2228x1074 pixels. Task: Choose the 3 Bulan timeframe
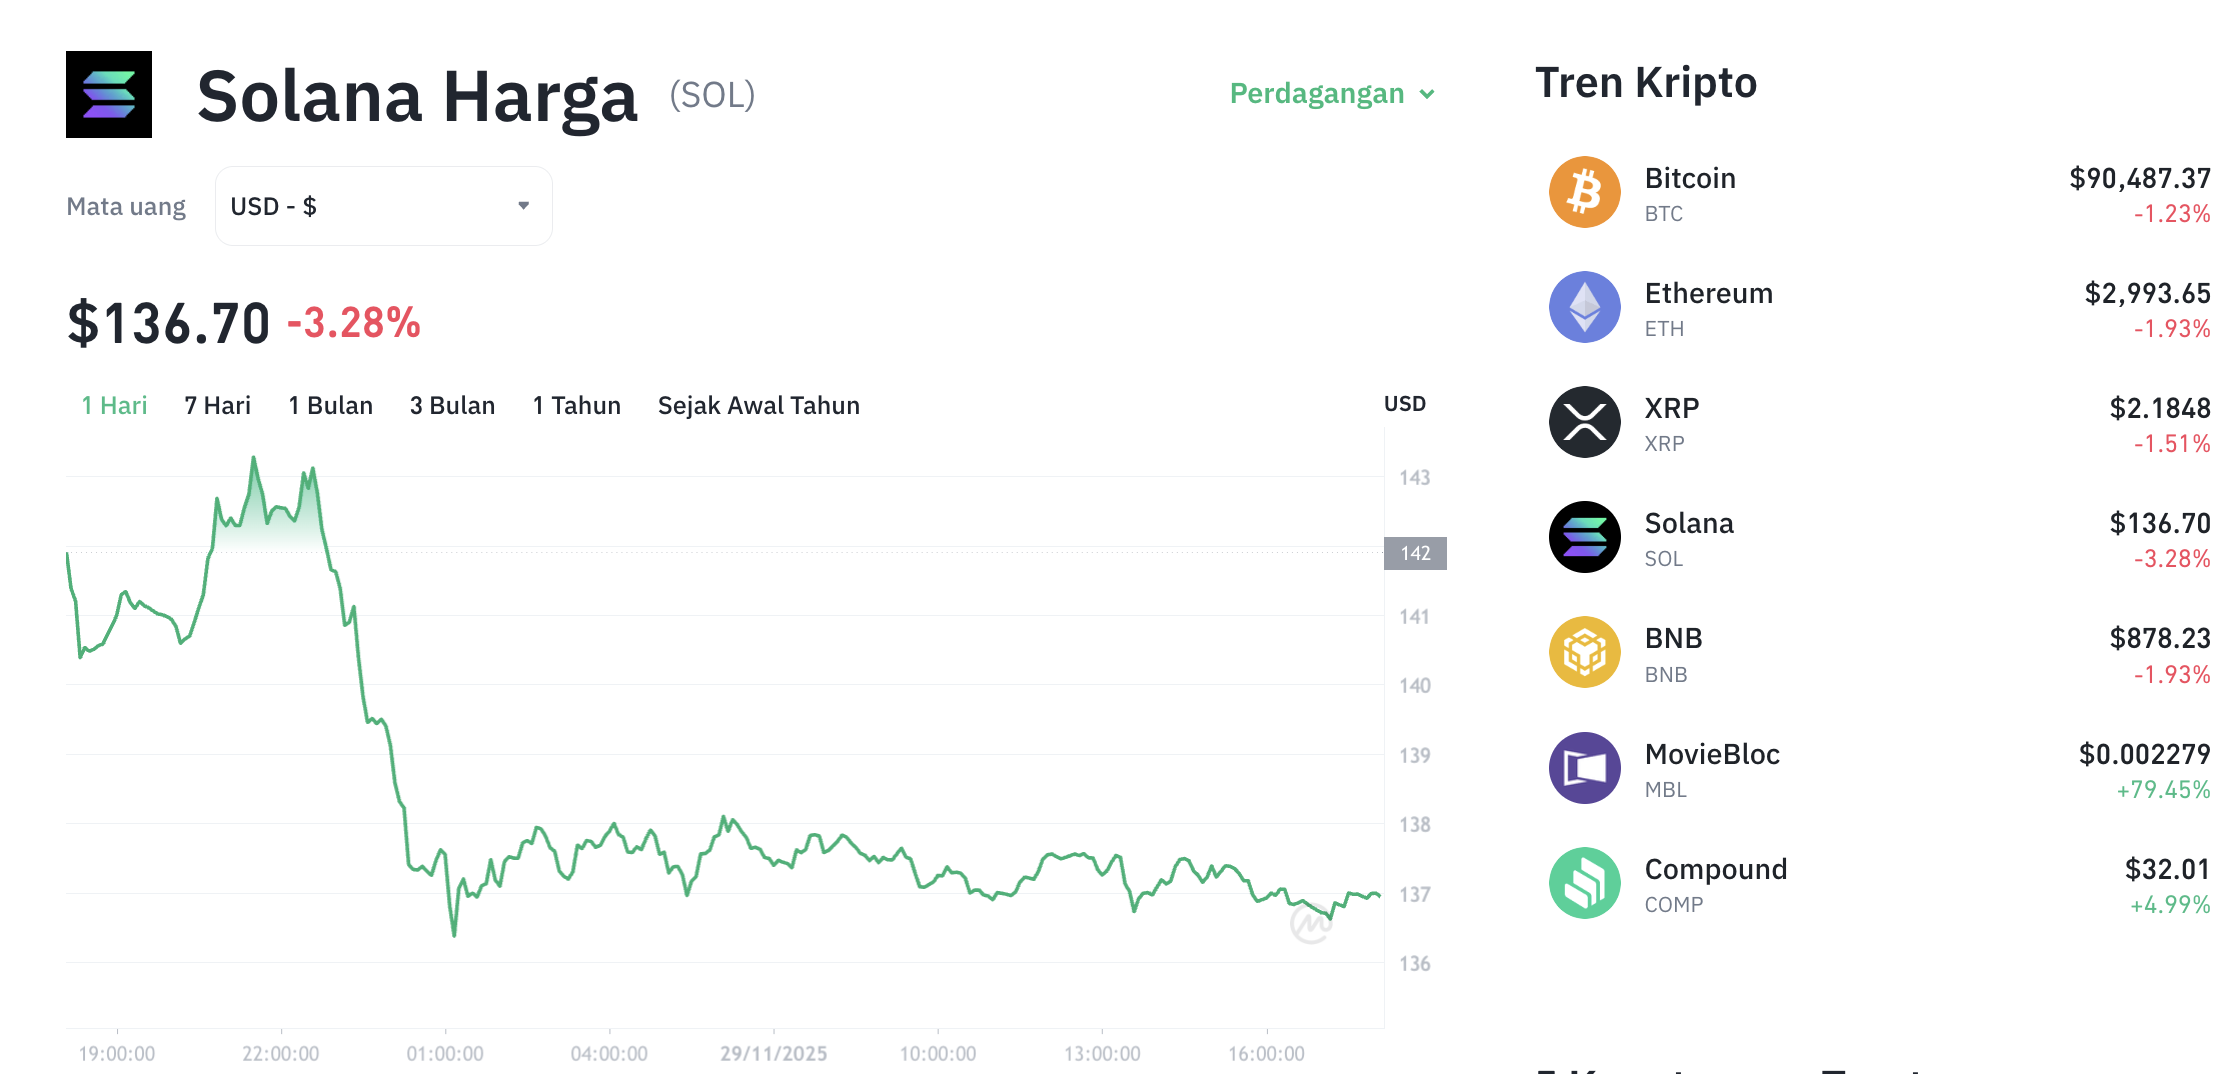(x=452, y=405)
